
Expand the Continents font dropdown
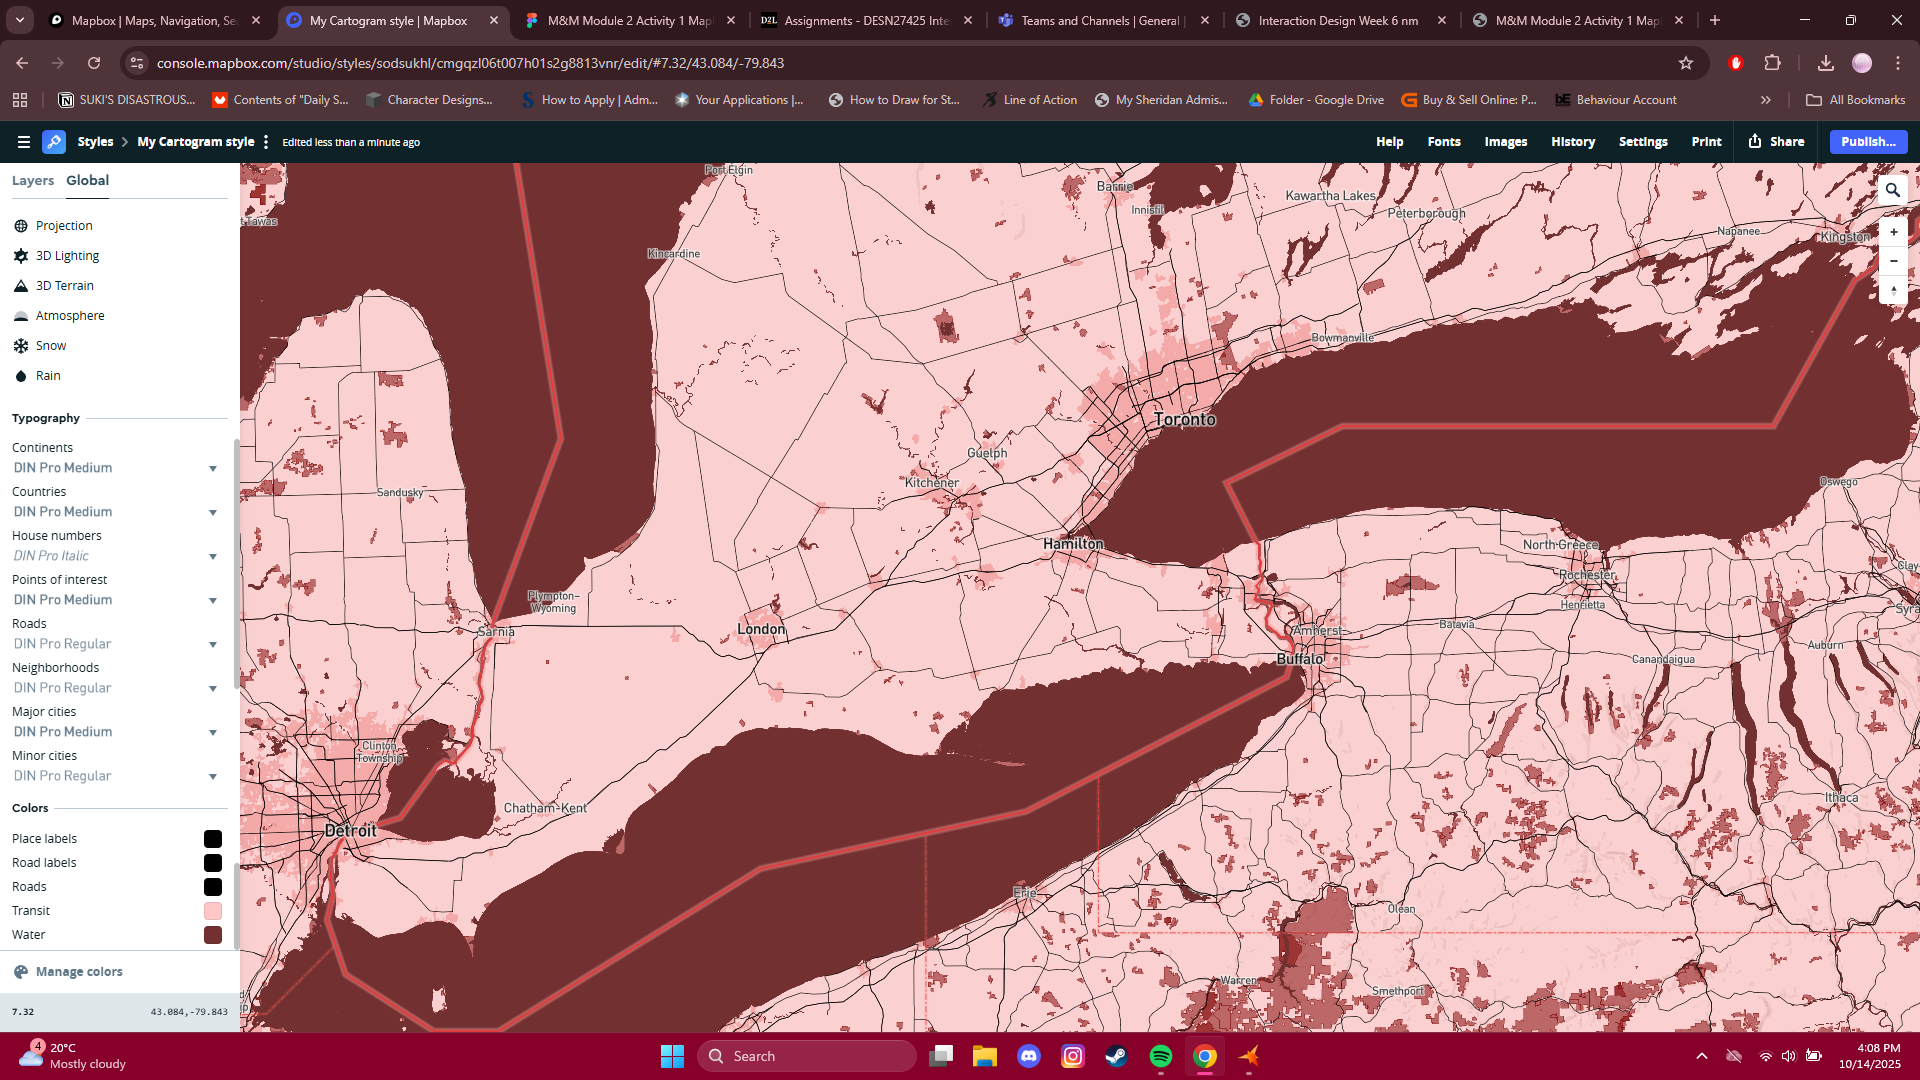point(212,468)
